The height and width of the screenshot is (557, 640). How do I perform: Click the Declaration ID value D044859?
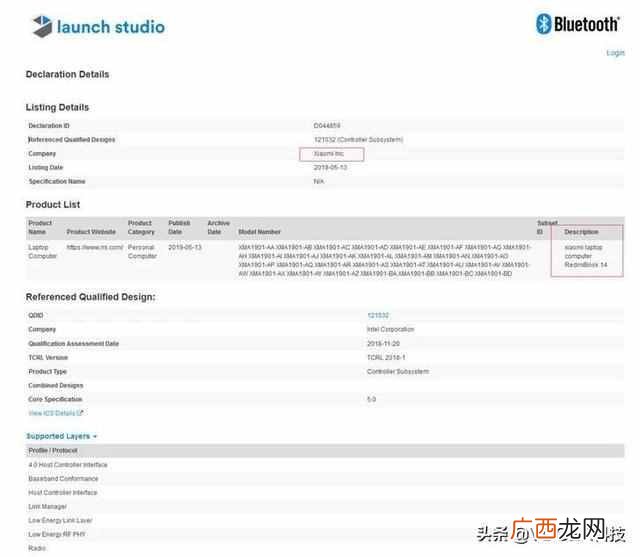pos(327,126)
